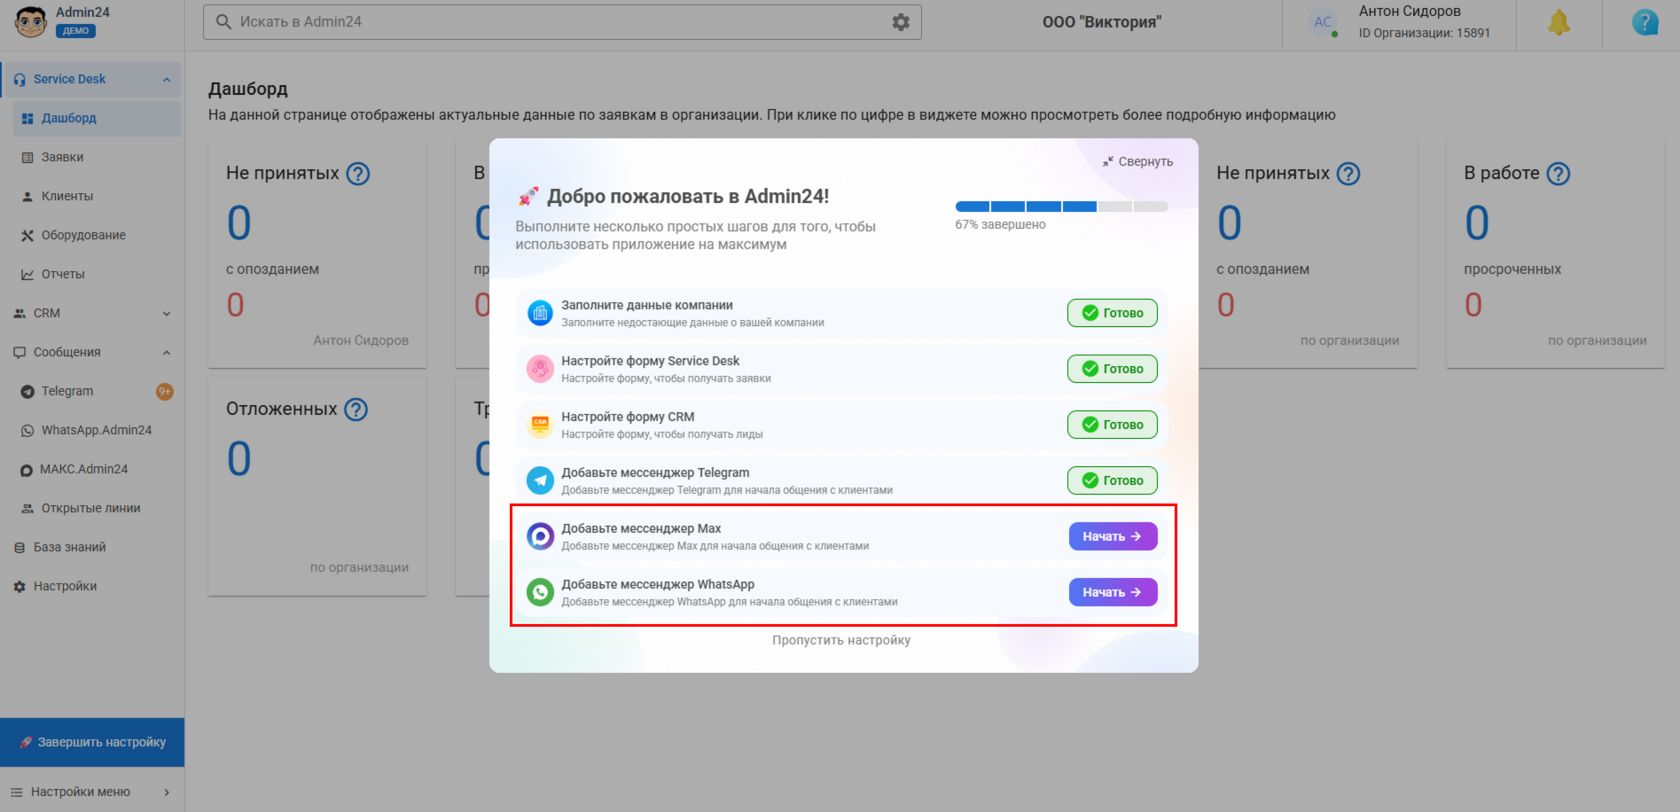Open search settings gear icon
This screenshot has height=812, width=1680.
(x=901, y=22)
